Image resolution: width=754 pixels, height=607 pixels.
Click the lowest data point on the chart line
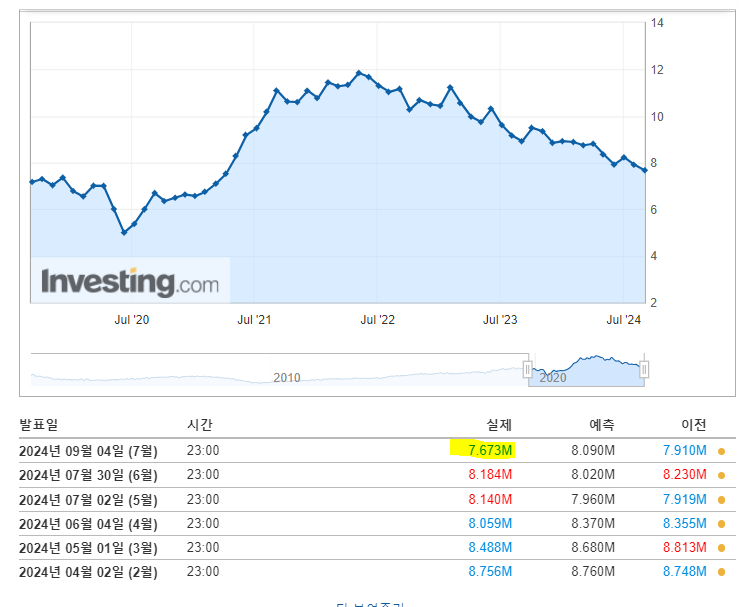pyautogui.click(x=124, y=232)
